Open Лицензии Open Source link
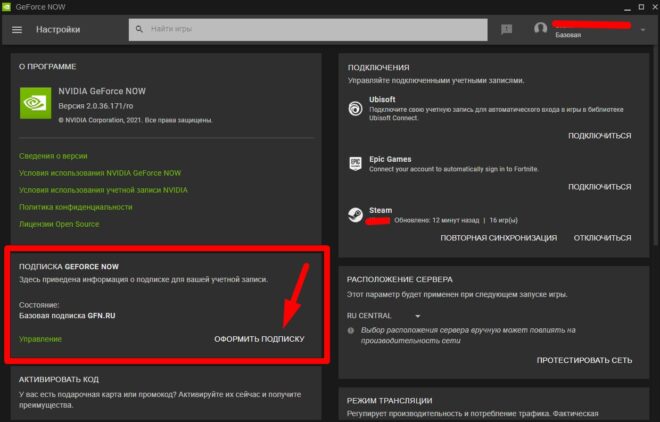The width and height of the screenshot is (660, 422). tap(59, 224)
